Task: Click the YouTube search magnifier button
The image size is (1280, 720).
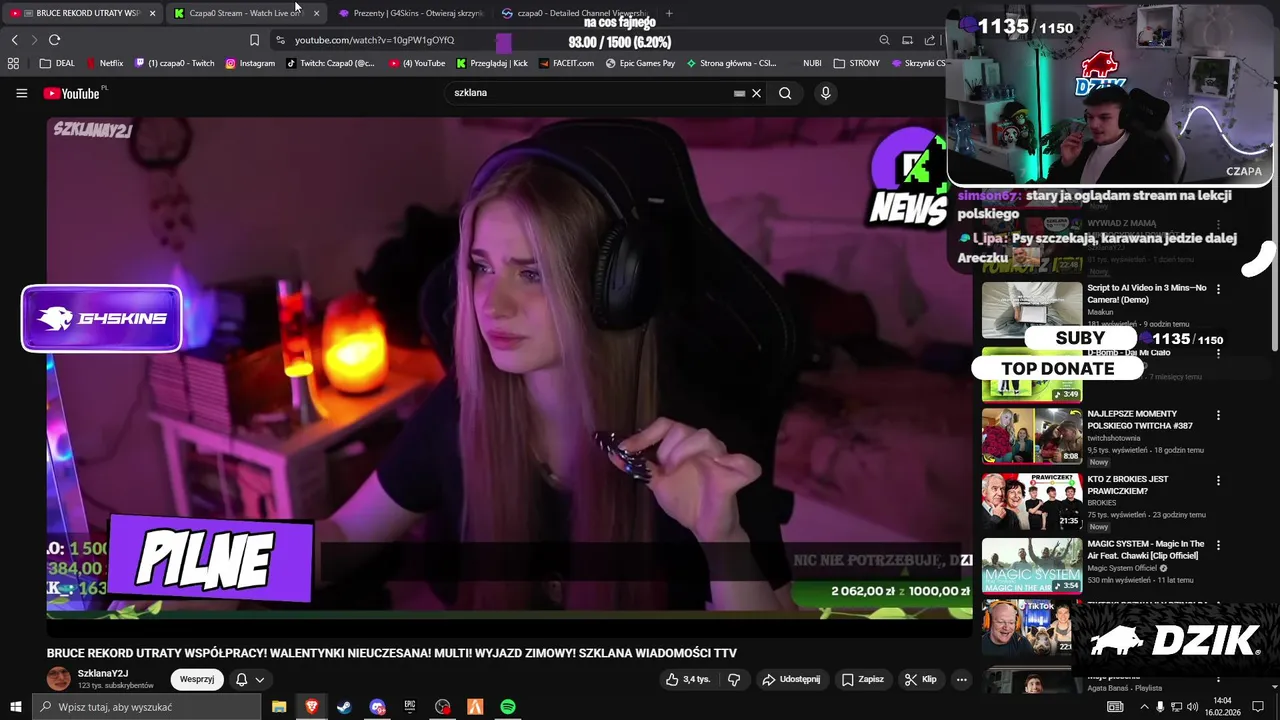Action: pyautogui.click(x=785, y=93)
